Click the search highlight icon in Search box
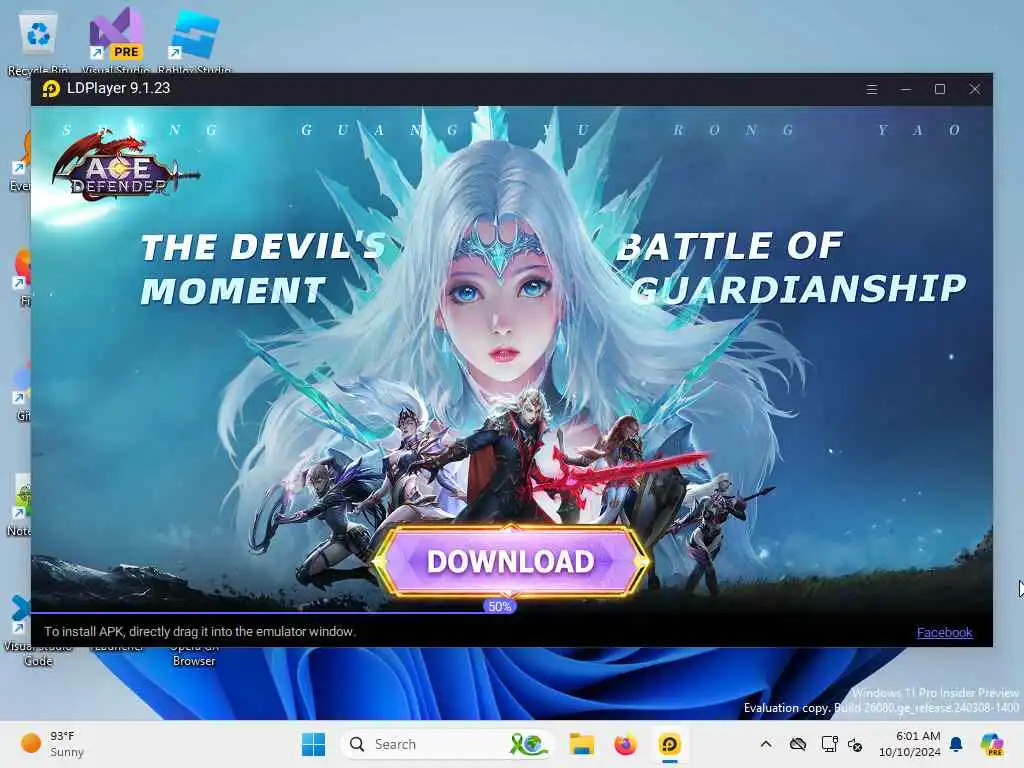 tap(528, 744)
